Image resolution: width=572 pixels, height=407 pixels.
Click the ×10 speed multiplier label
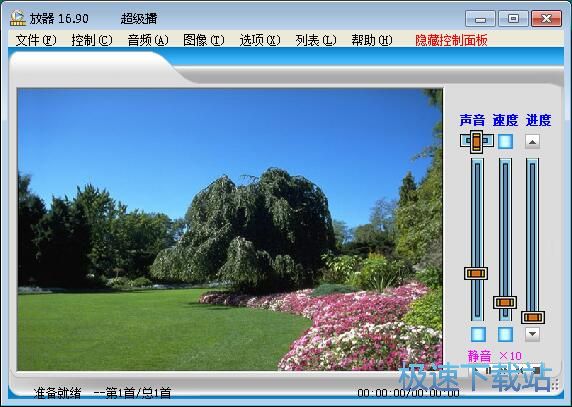click(x=510, y=356)
